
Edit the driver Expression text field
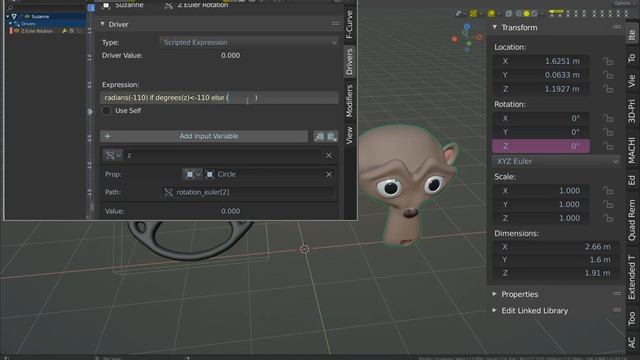click(x=219, y=98)
